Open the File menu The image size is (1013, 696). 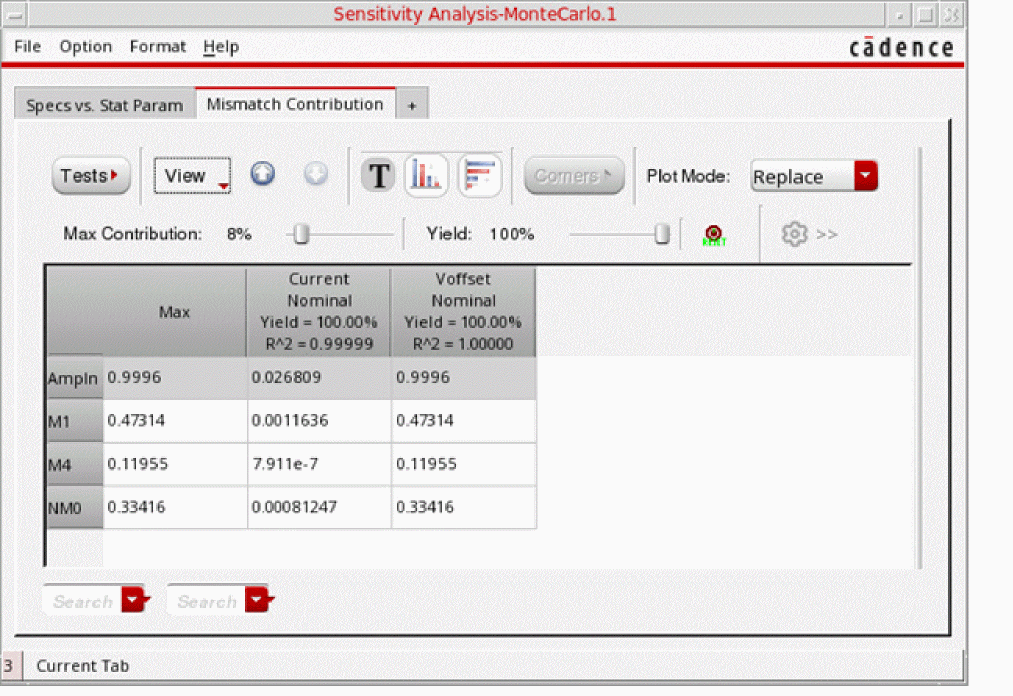[27, 47]
